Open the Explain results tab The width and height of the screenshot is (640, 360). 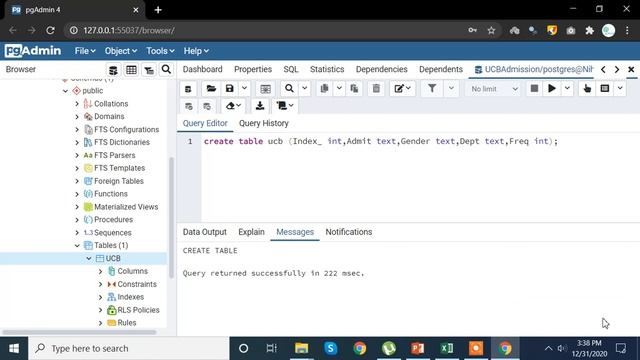click(x=251, y=232)
